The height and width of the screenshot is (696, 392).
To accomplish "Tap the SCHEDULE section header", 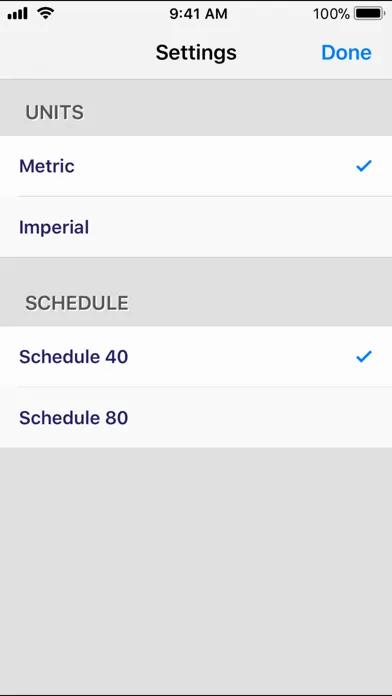I will [77, 303].
